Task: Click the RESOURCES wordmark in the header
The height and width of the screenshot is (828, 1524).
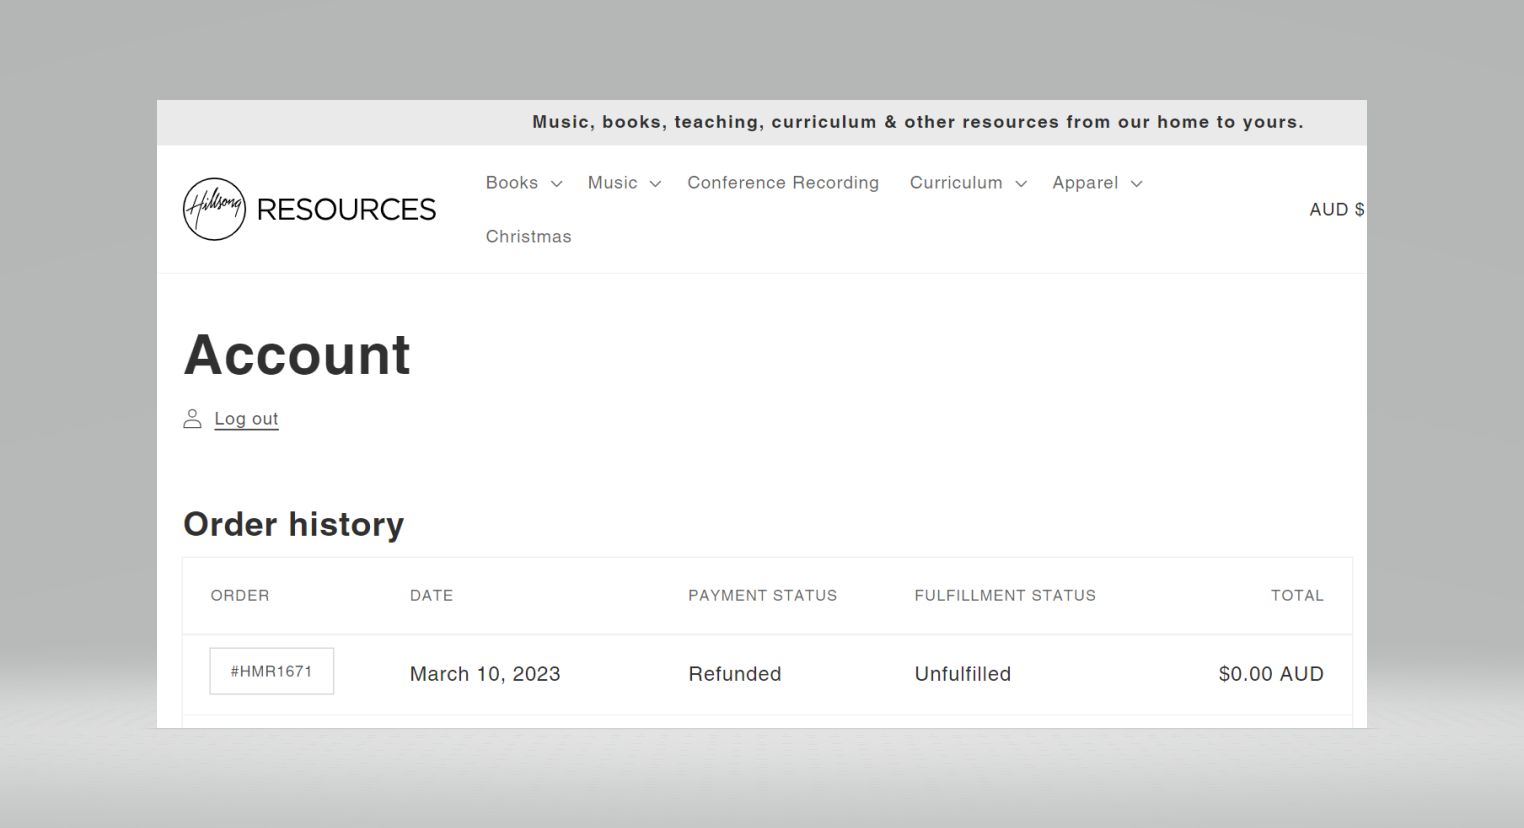Action: click(x=346, y=209)
